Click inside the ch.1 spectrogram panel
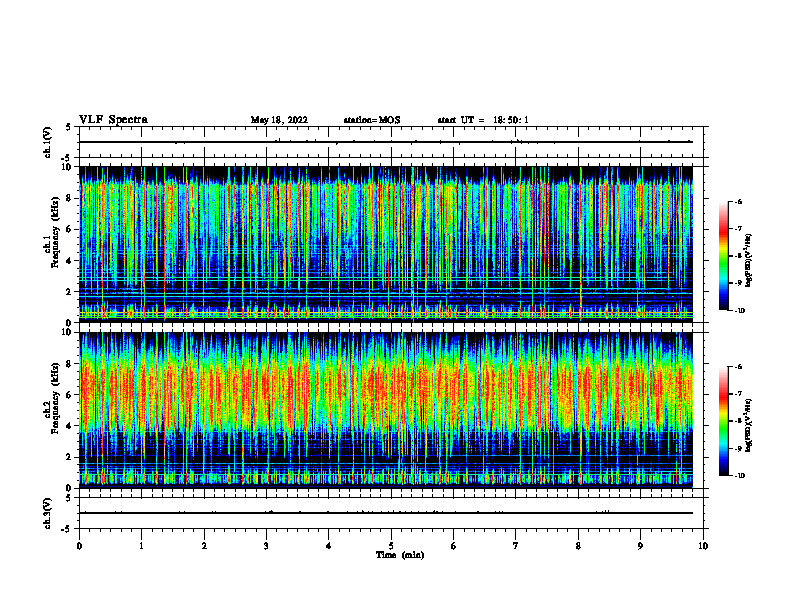Screen dimensions: 792x612 [x=393, y=244]
